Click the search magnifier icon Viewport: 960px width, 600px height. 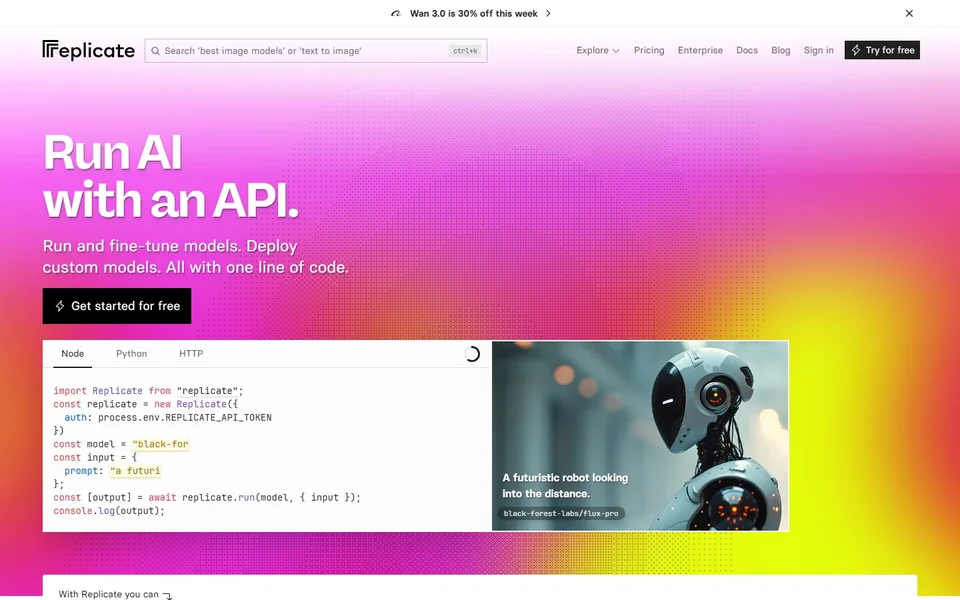pos(156,51)
